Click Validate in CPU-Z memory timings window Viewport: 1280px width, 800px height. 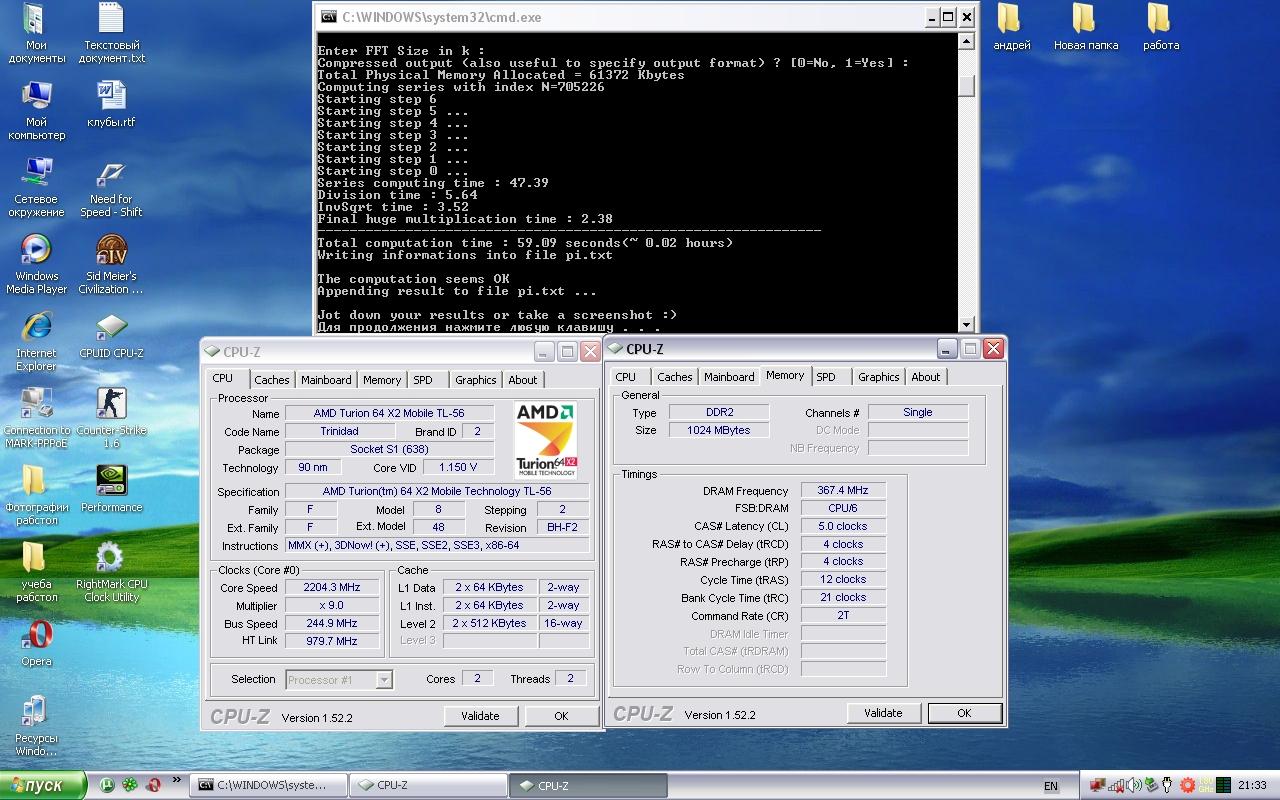click(x=883, y=713)
